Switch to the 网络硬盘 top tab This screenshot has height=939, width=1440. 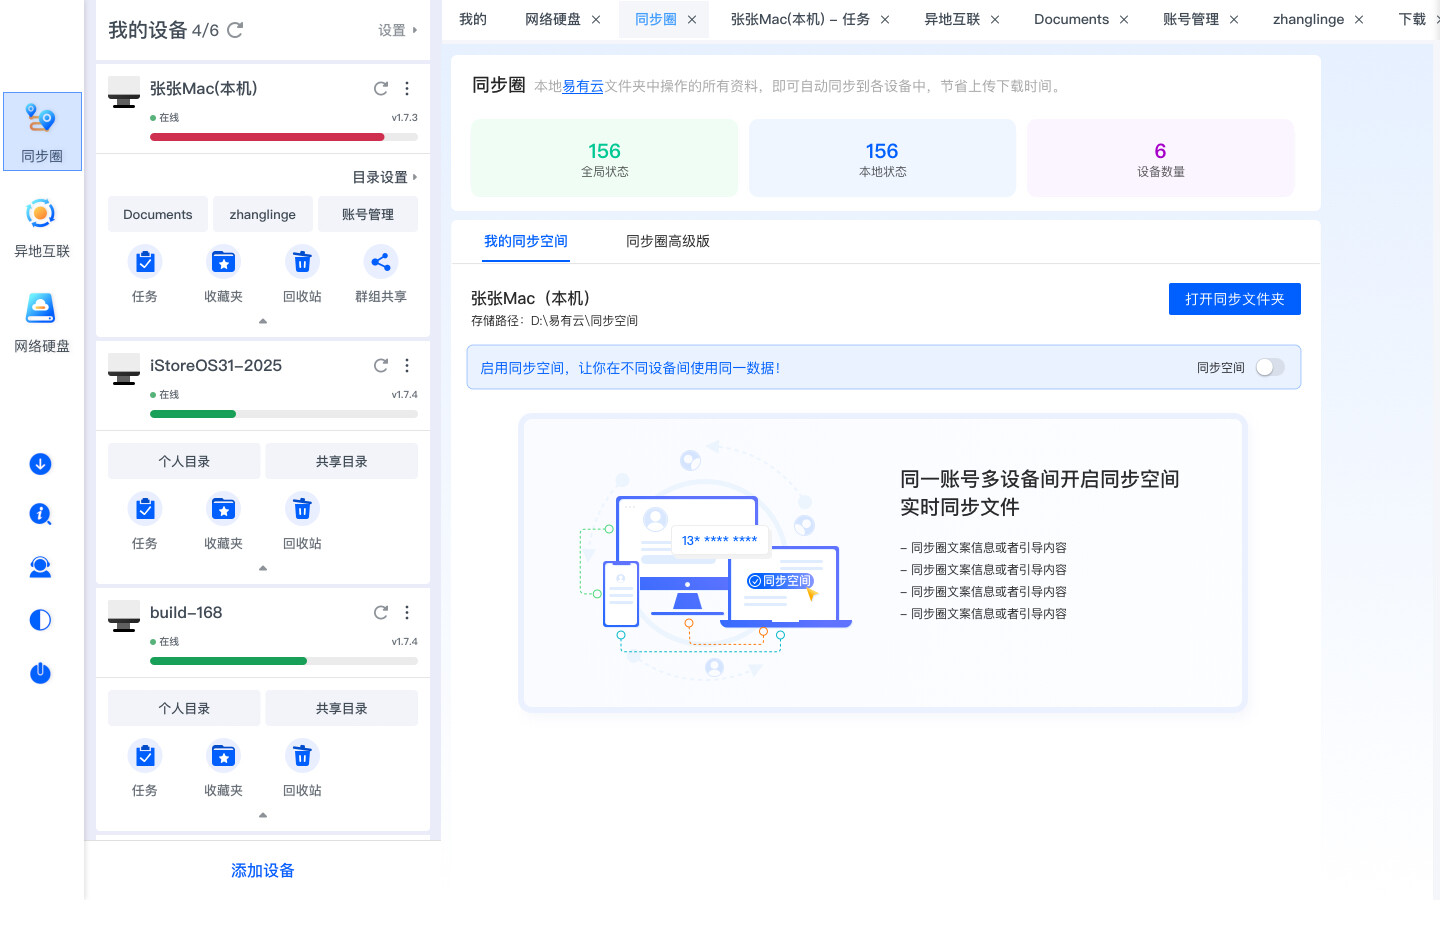(x=552, y=19)
